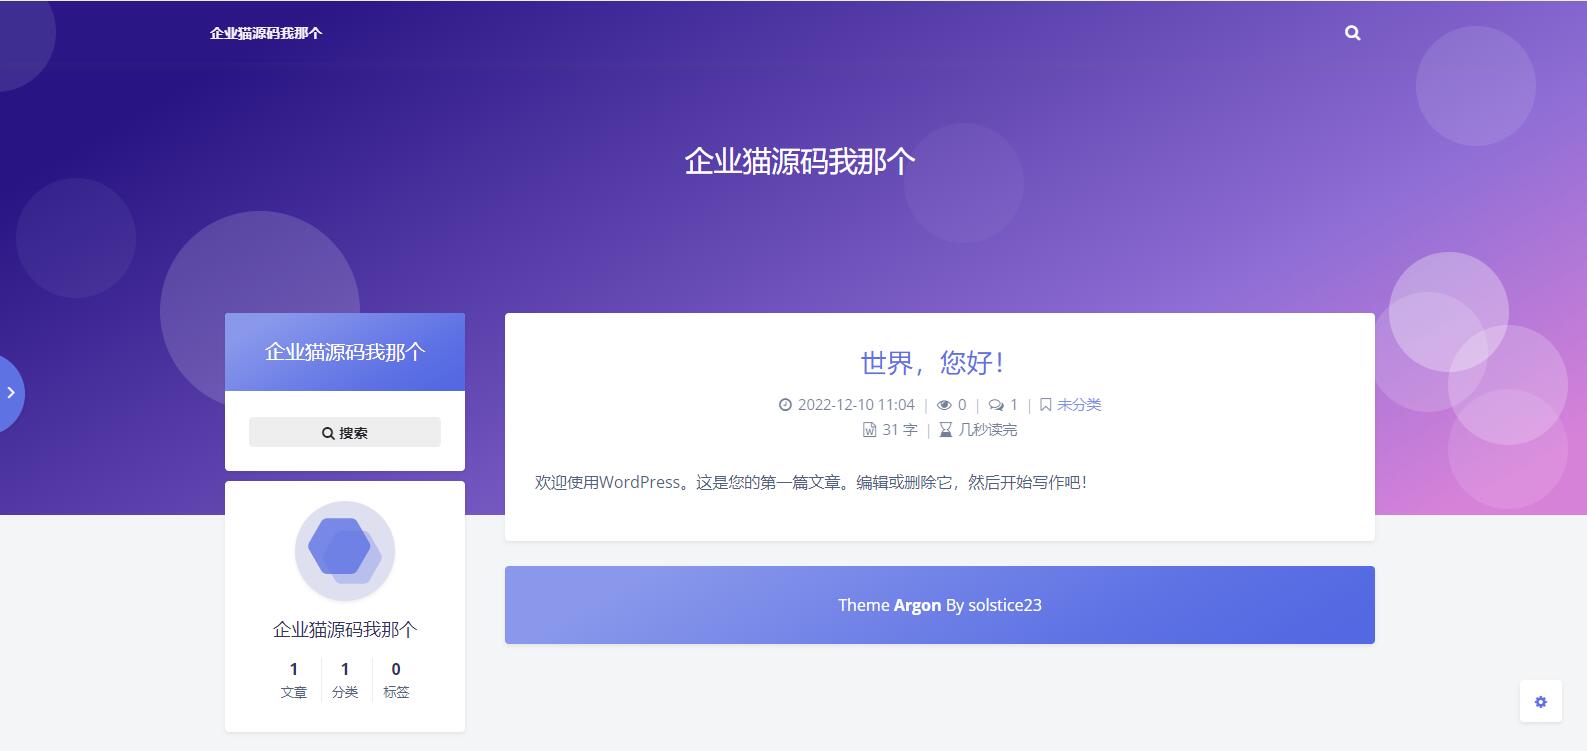Open the 未分类 category link
The image size is (1587, 751).
[1079, 404]
